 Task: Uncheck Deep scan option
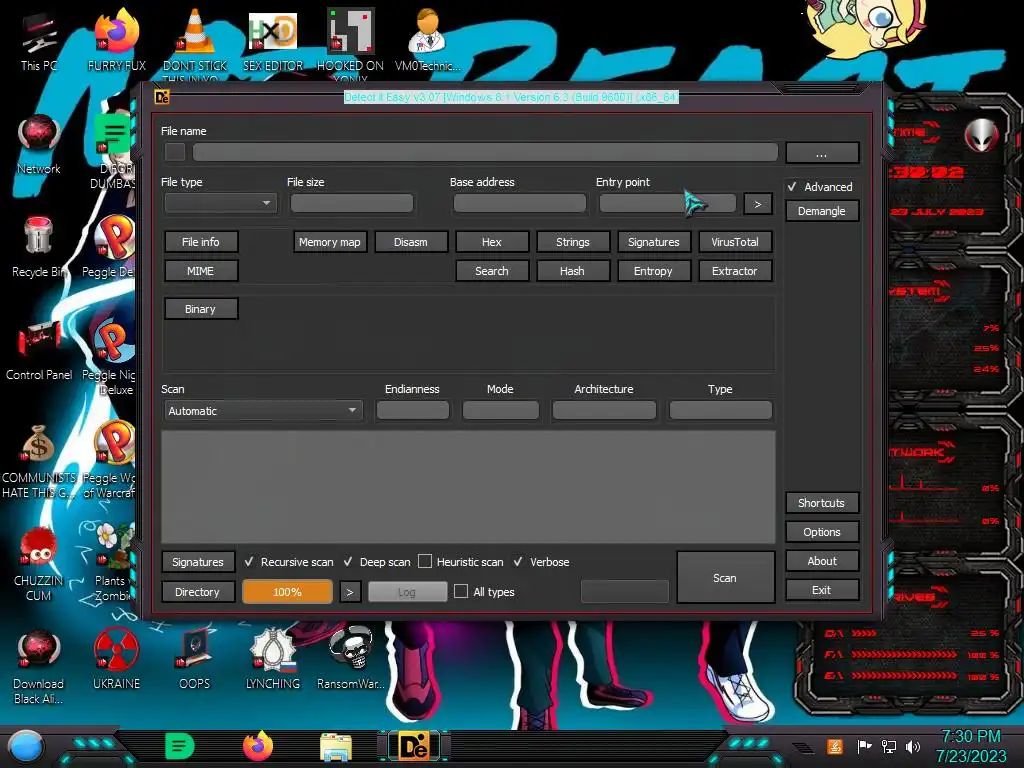point(348,562)
